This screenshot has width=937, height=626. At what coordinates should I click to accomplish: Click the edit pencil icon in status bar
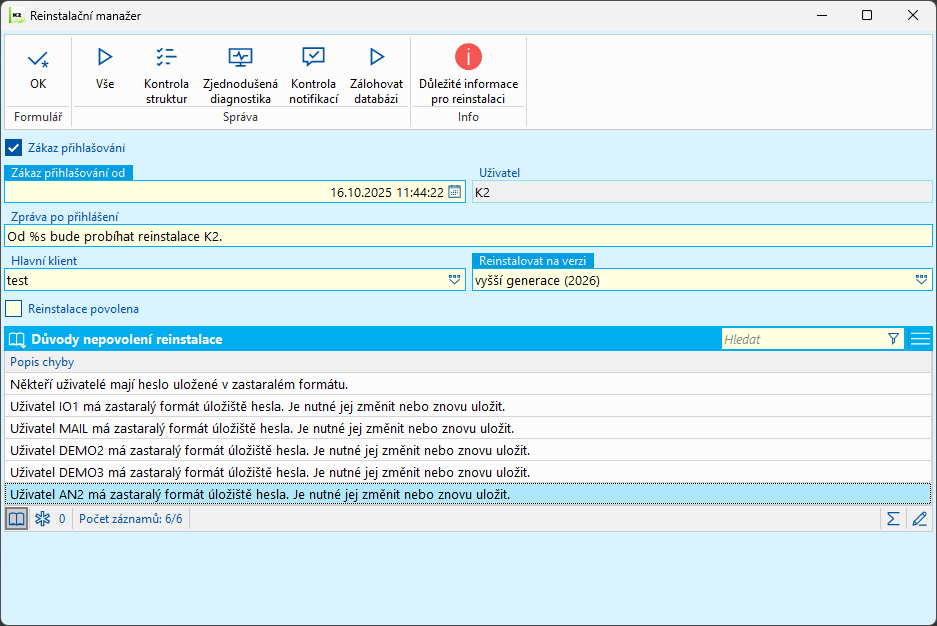[x=920, y=519]
